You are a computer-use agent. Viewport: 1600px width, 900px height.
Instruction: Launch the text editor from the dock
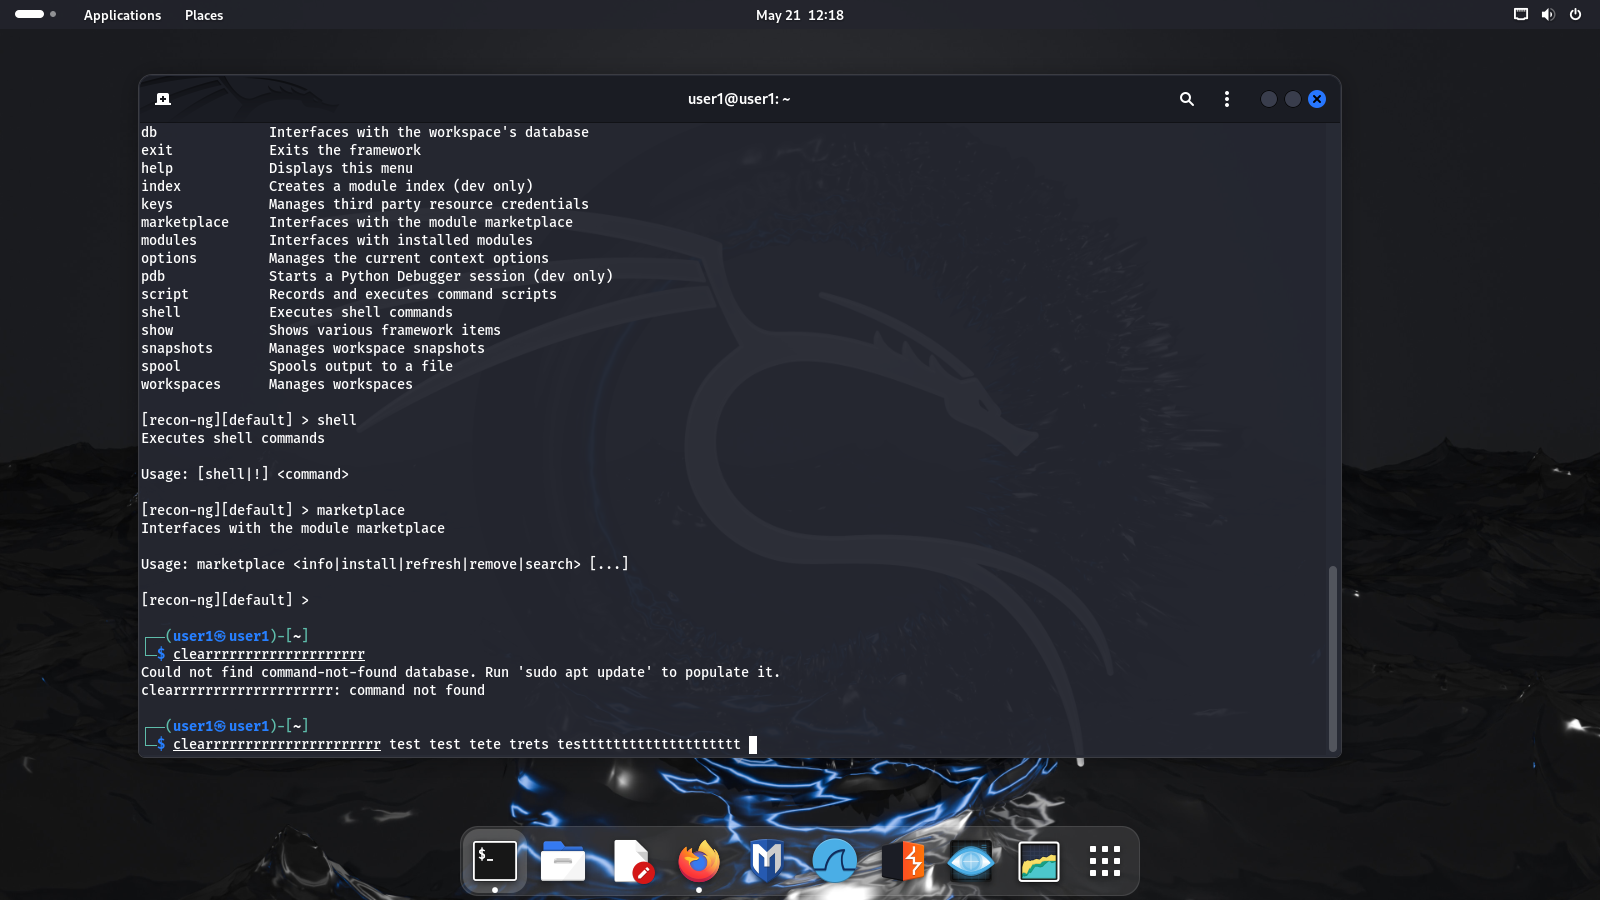[x=631, y=861]
